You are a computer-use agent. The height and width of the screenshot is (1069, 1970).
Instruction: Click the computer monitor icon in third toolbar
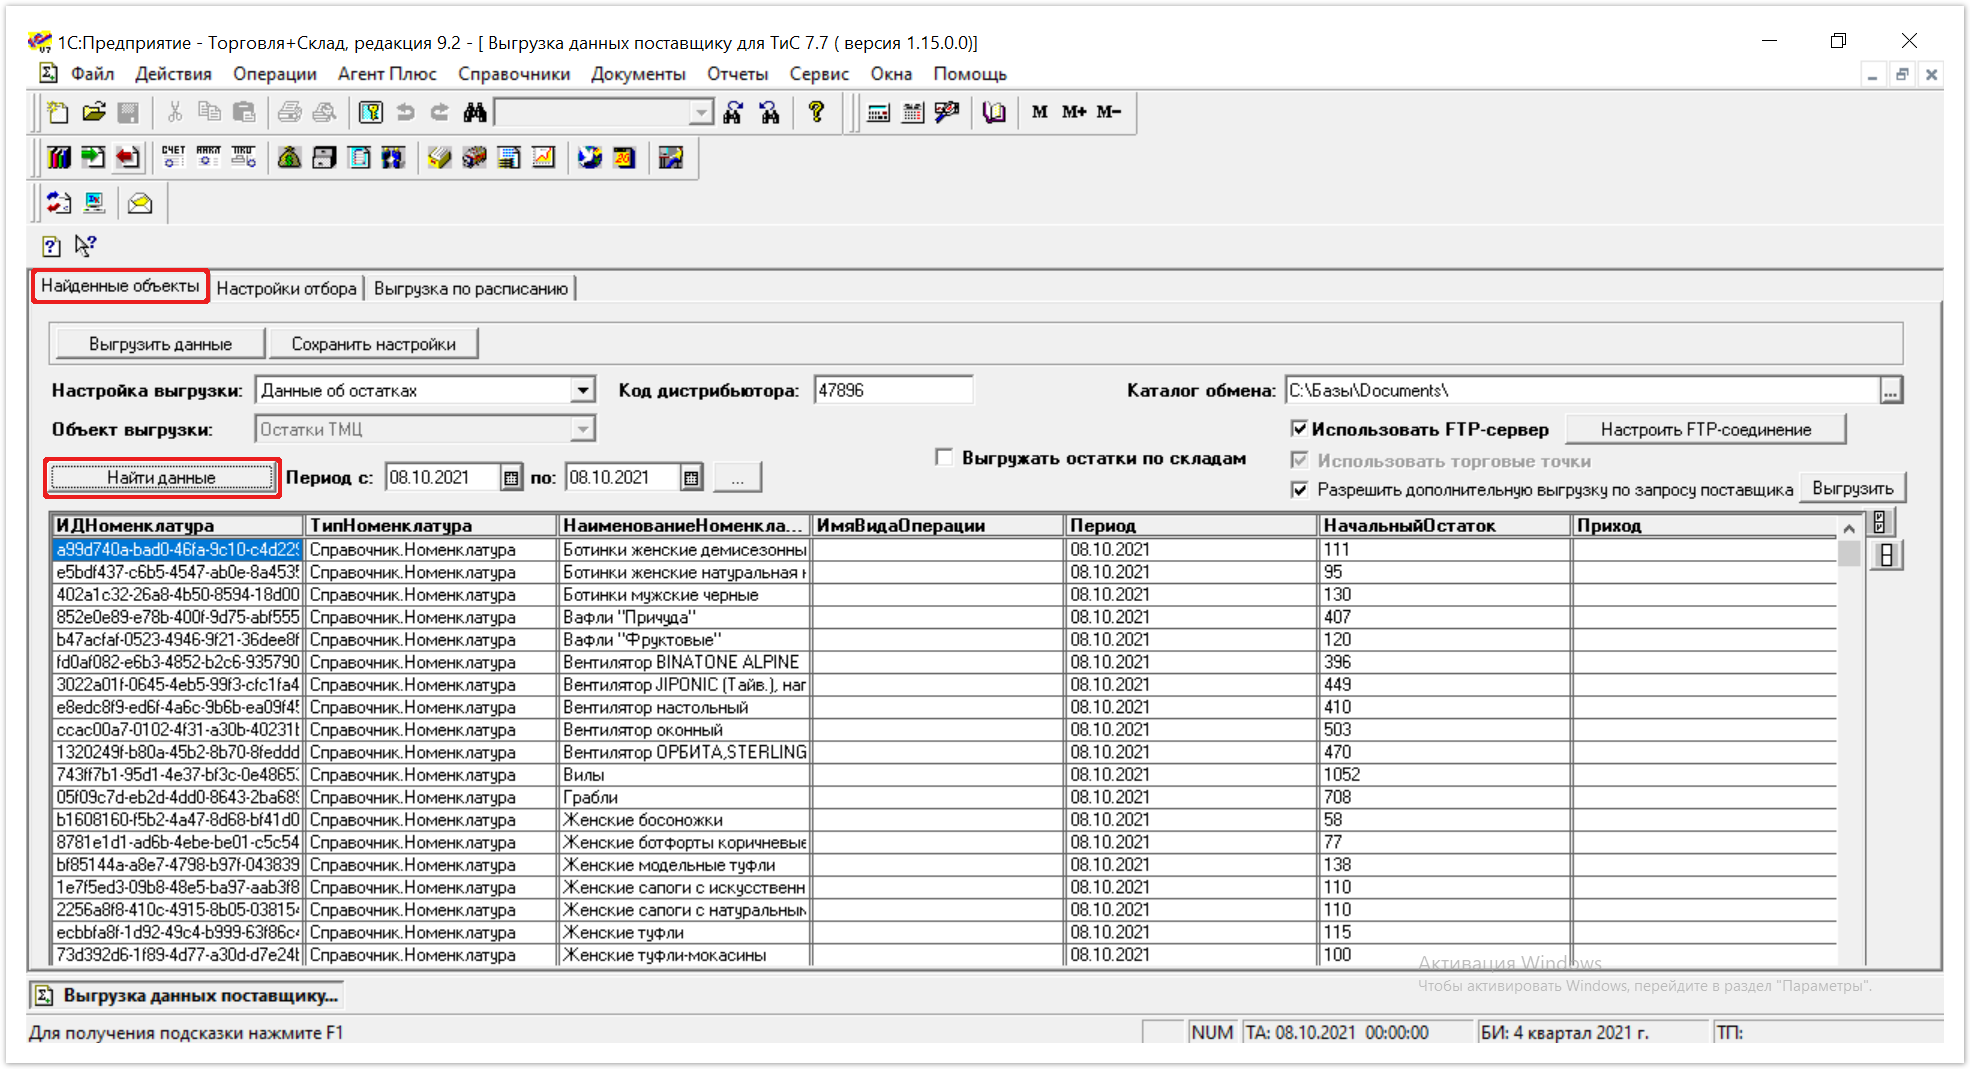coord(94,203)
